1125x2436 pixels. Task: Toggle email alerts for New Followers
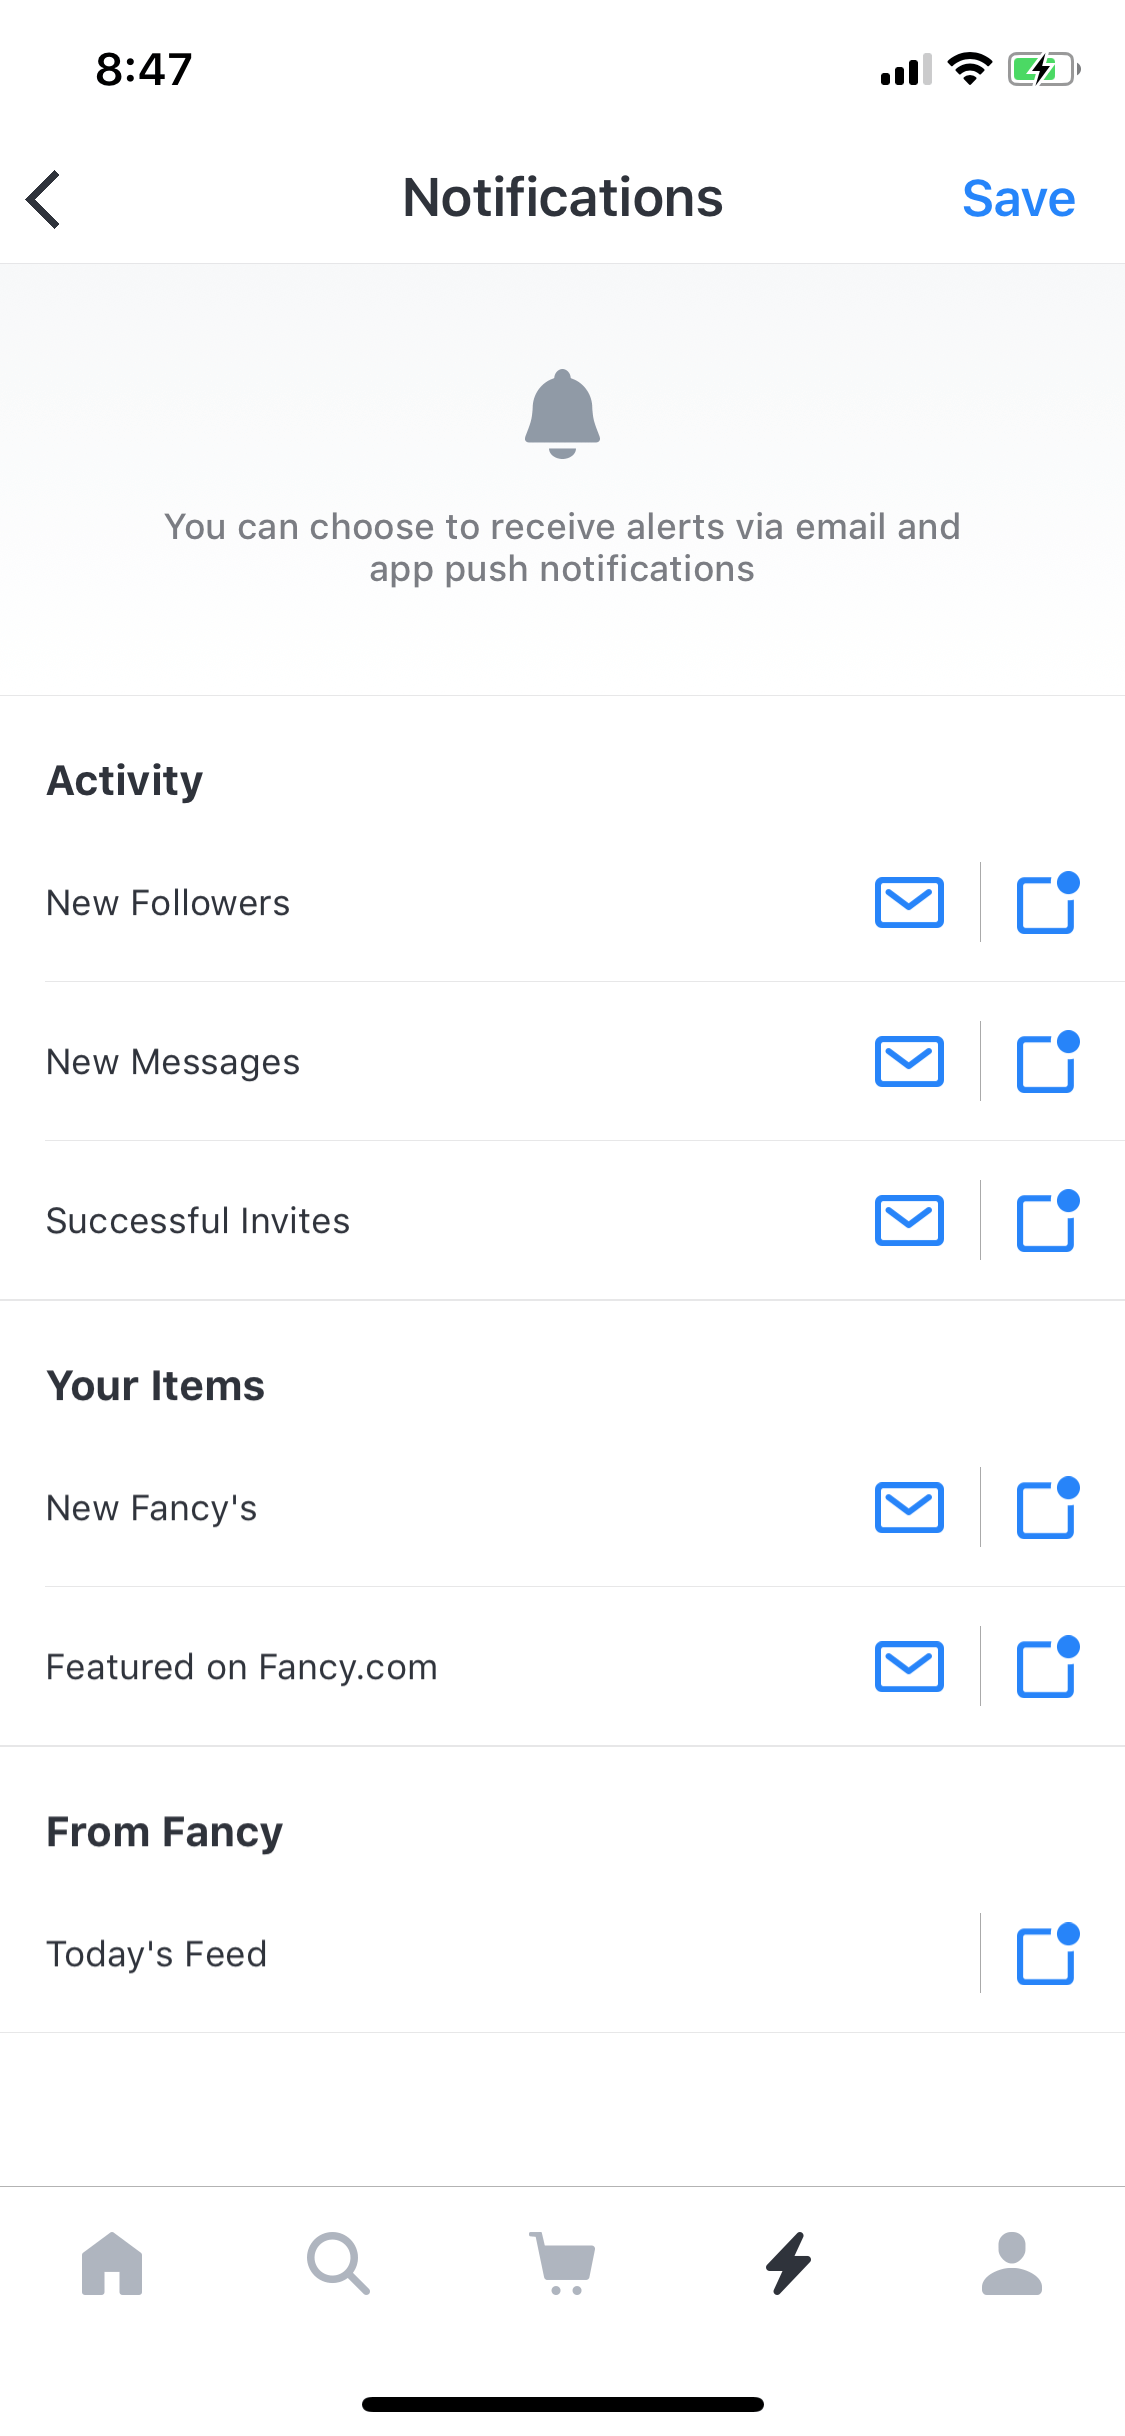click(909, 902)
